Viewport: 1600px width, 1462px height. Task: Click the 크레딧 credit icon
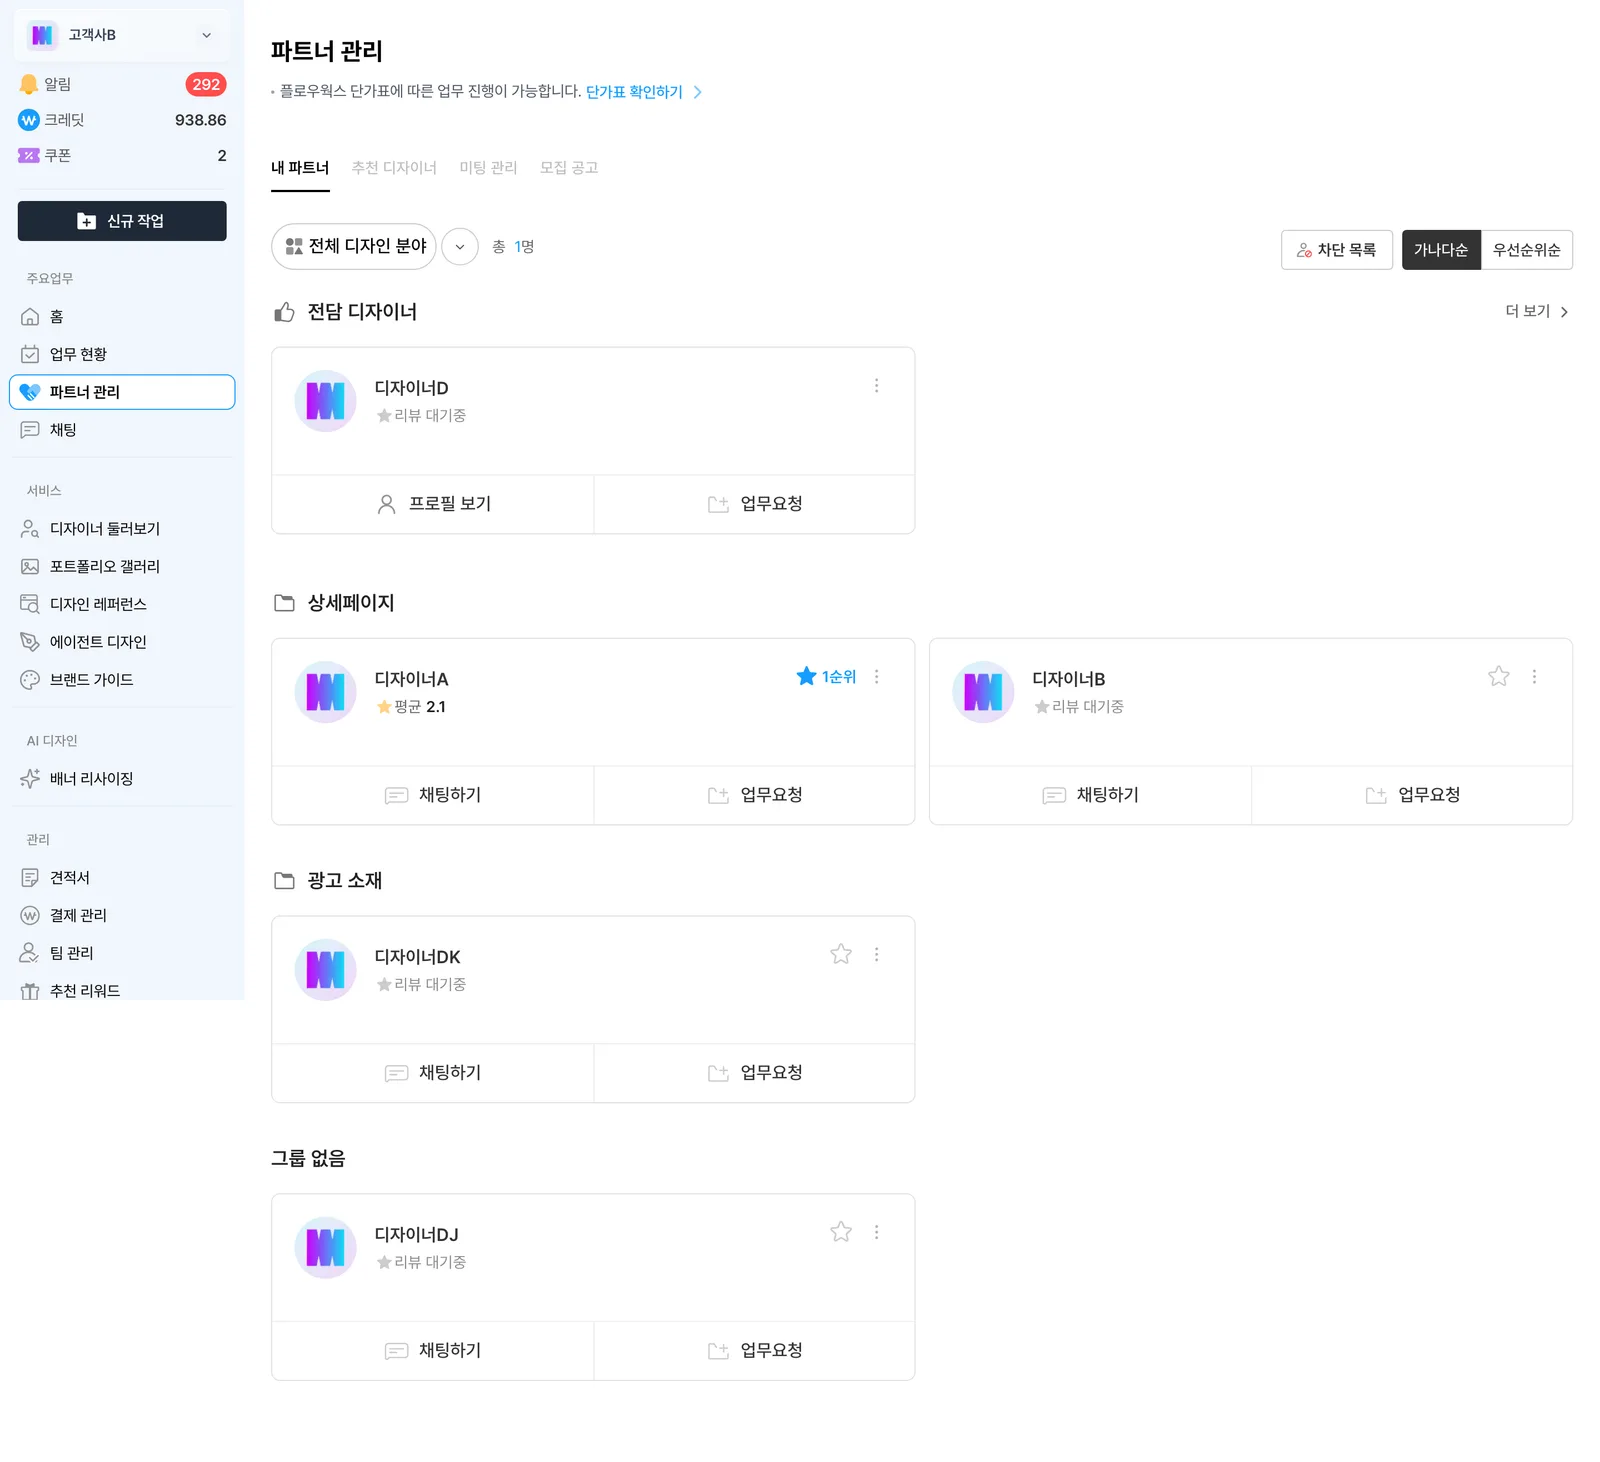pyautogui.click(x=29, y=120)
